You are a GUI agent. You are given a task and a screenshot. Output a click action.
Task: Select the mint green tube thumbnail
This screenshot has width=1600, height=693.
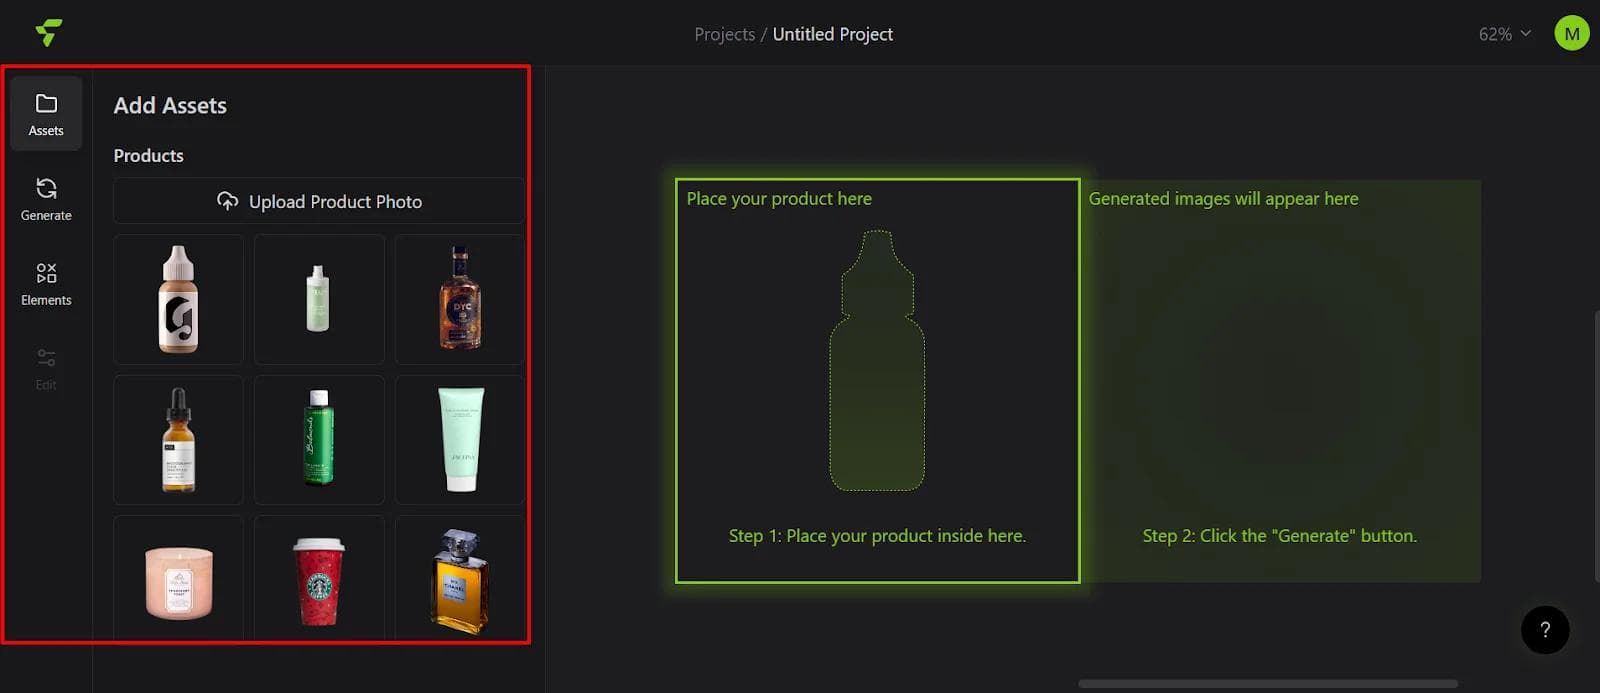pos(460,440)
